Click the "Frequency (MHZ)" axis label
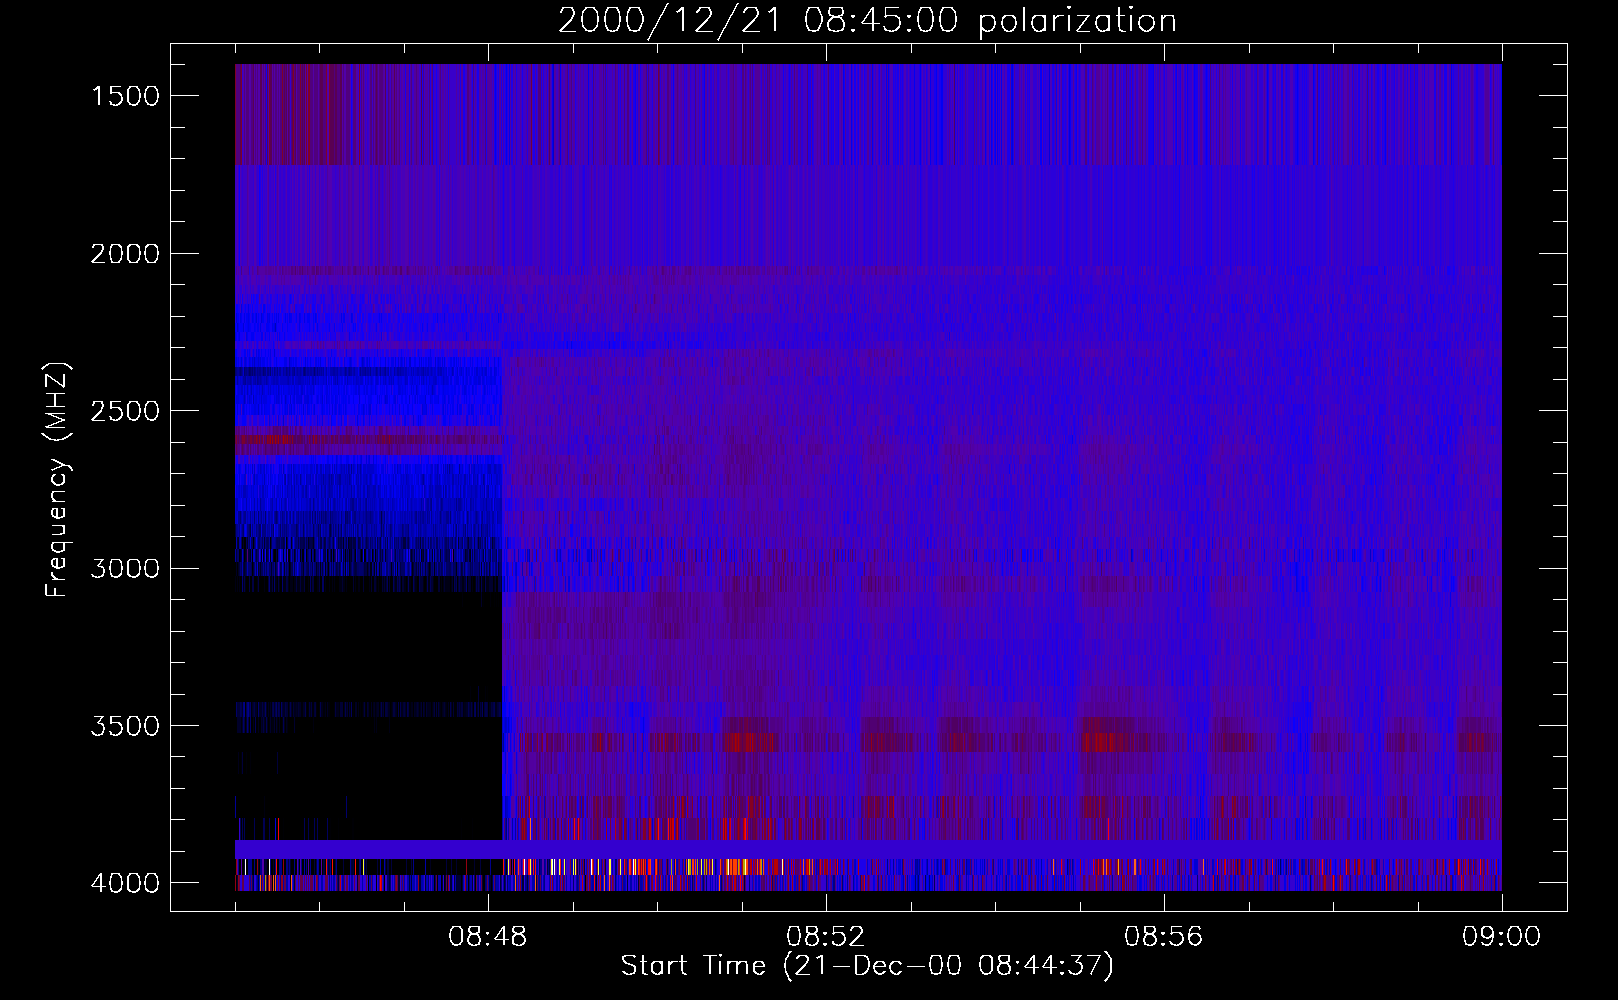1618x1000 pixels. (57, 480)
